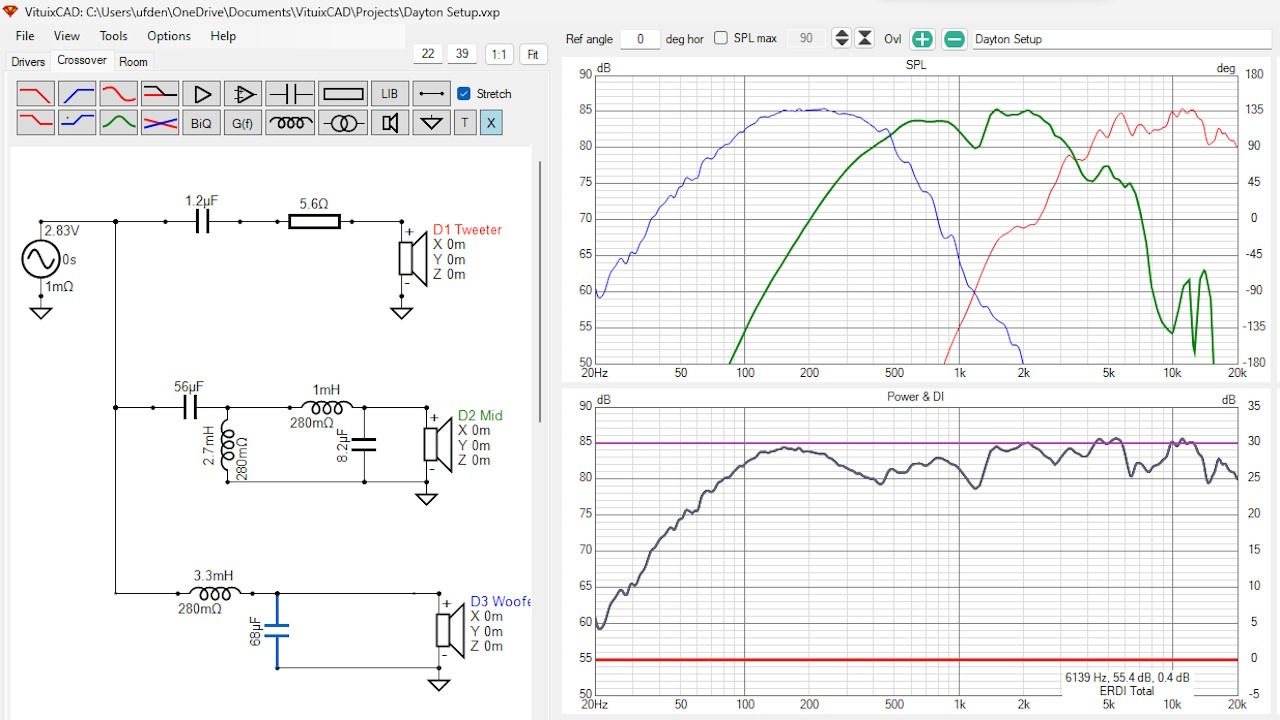Enable the SPL max checkbox

(721, 38)
